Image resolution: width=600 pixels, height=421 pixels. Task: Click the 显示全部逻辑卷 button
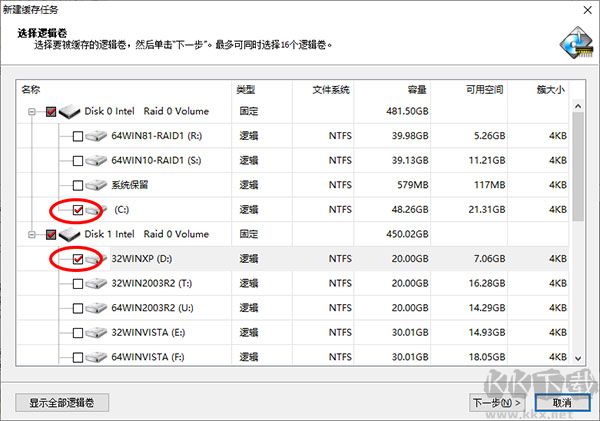62,403
